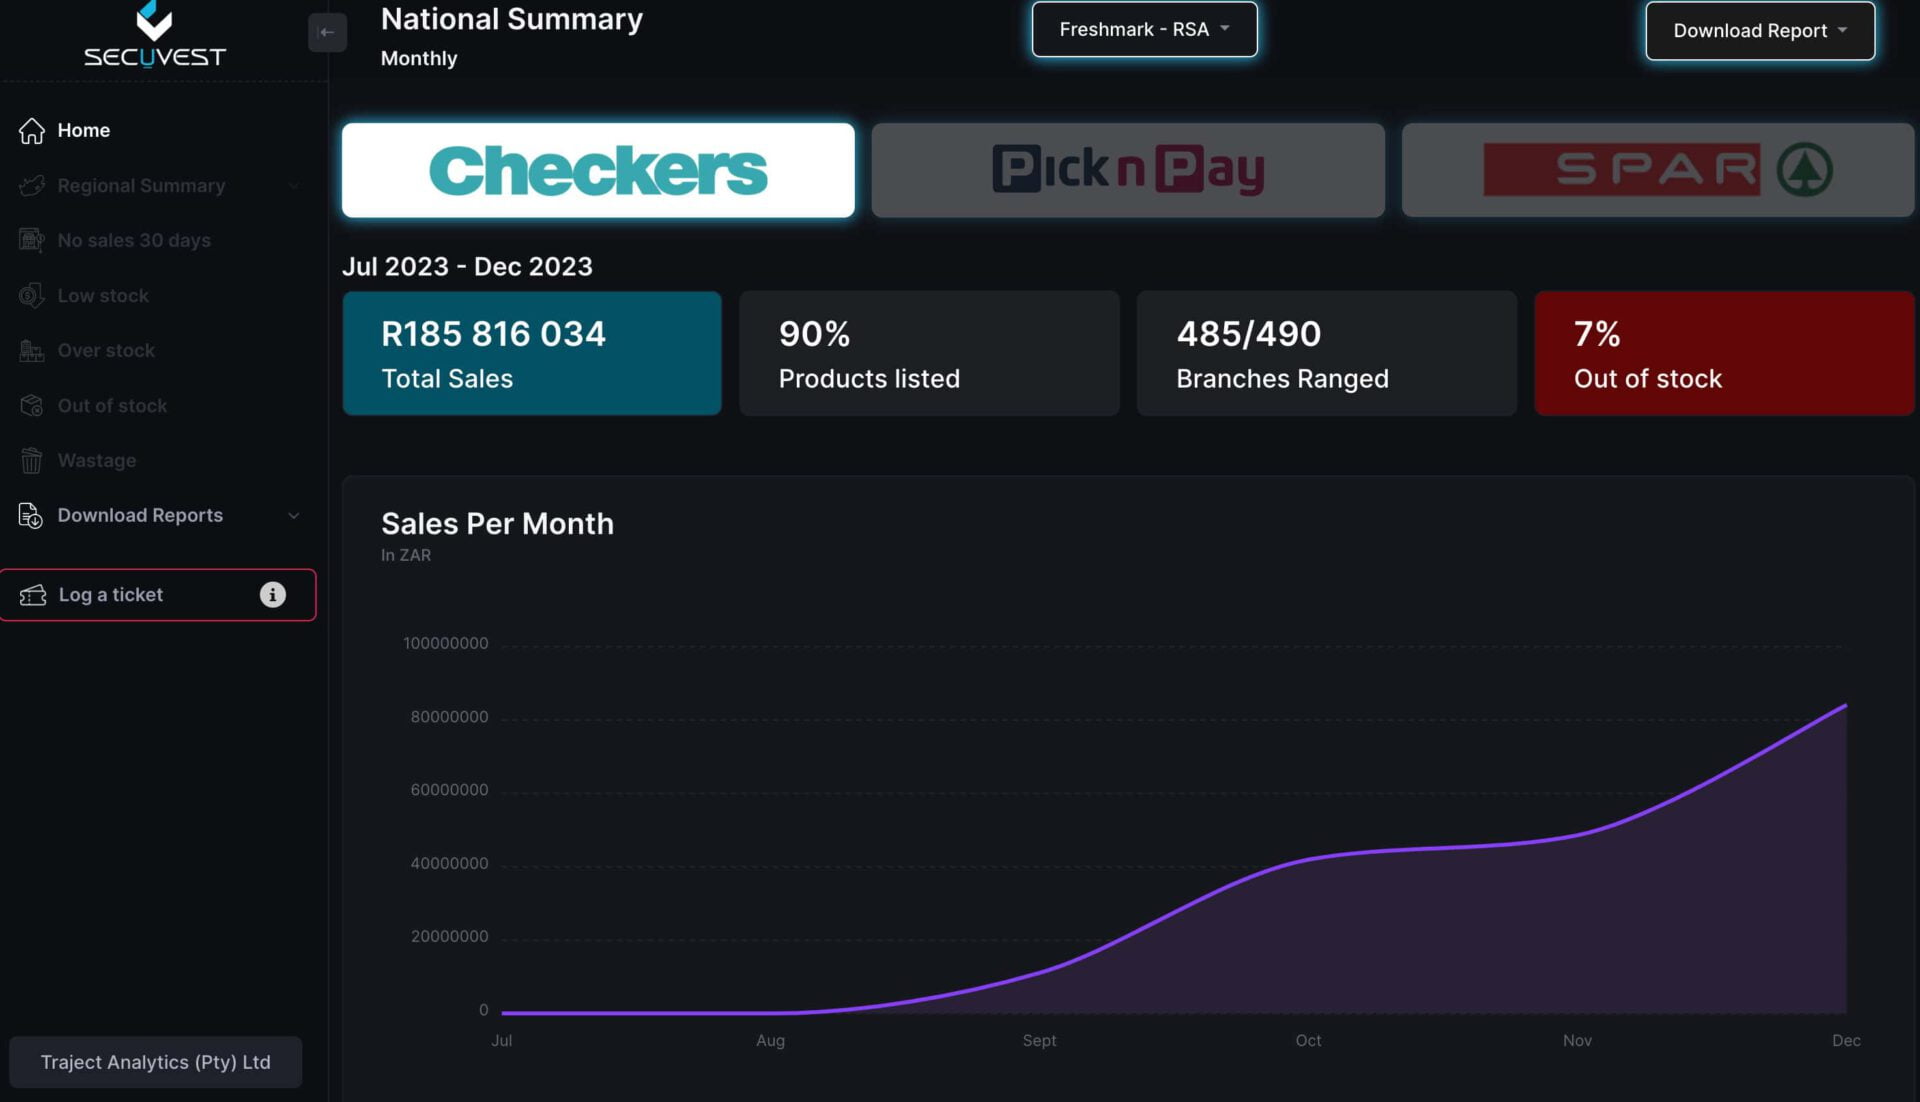This screenshot has height=1102, width=1920.
Task: Click the Regional Summary map icon
Action: [32, 186]
